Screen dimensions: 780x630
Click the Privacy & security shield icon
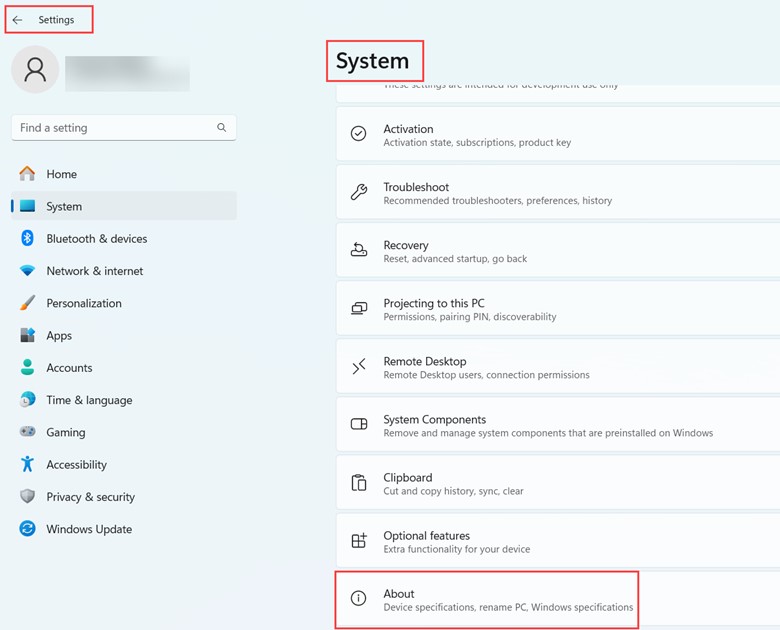click(x=27, y=496)
